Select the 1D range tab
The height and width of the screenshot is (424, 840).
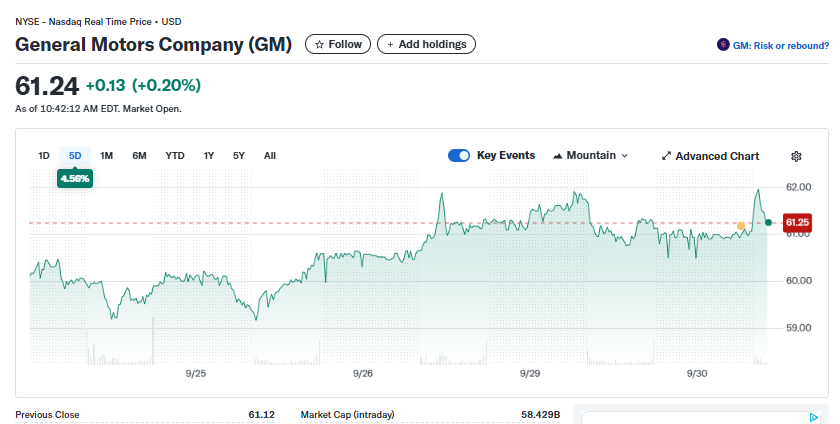(x=44, y=155)
